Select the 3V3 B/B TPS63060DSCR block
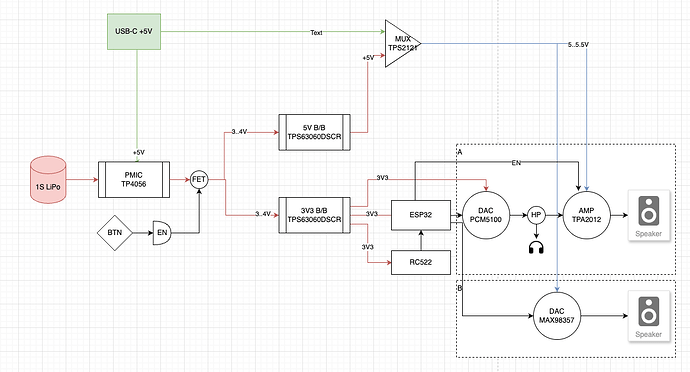 pos(315,215)
